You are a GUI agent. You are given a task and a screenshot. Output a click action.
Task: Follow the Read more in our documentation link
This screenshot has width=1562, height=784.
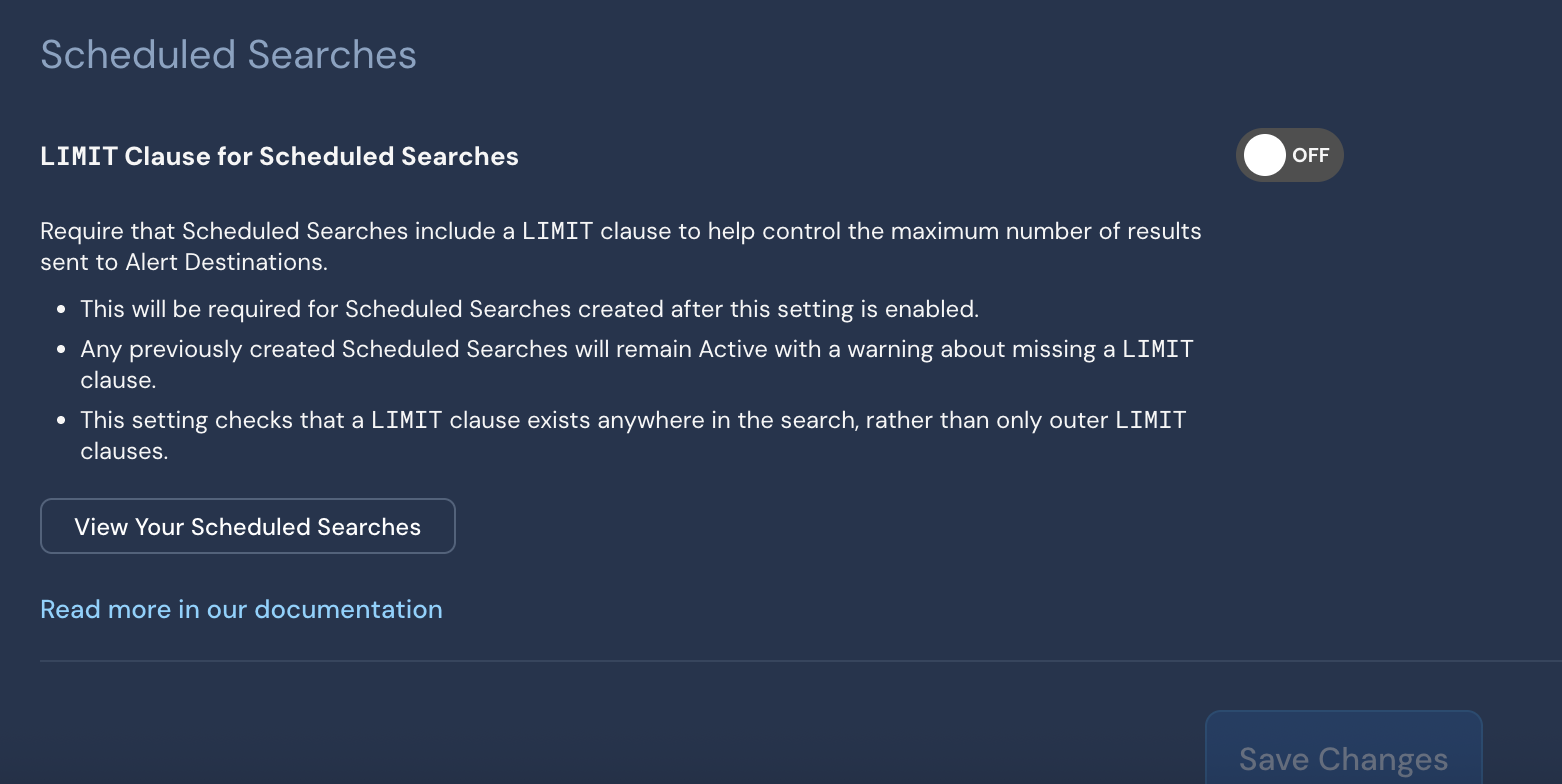pyautogui.click(x=241, y=609)
